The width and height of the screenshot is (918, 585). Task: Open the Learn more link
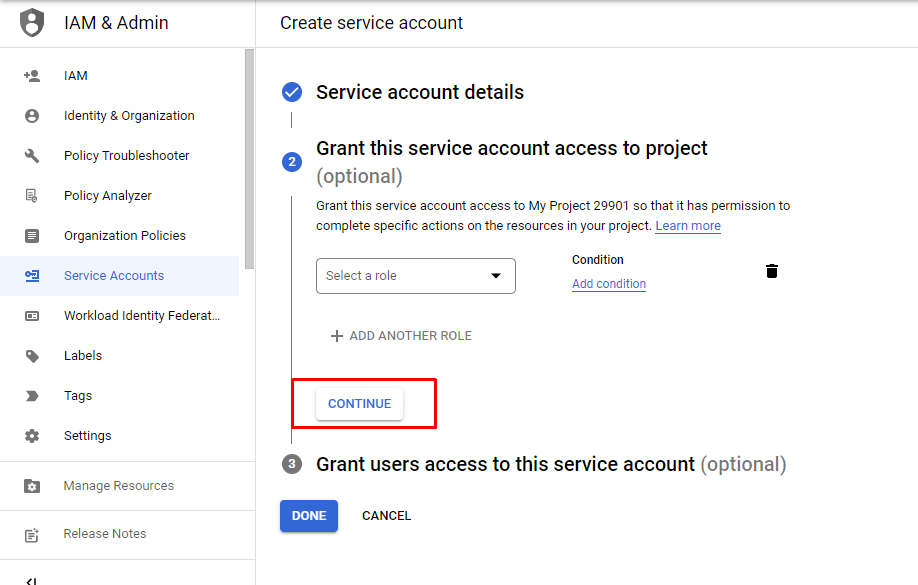coord(688,226)
